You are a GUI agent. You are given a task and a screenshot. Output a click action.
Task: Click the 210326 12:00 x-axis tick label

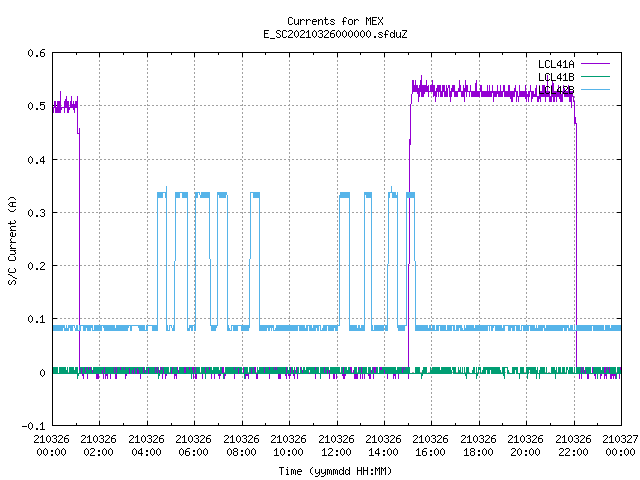tap(336, 445)
